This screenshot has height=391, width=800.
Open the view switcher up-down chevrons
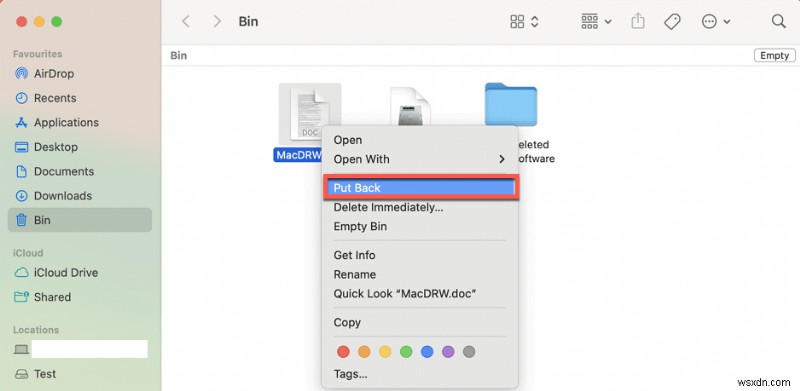pyautogui.click(x=534, y=21)
